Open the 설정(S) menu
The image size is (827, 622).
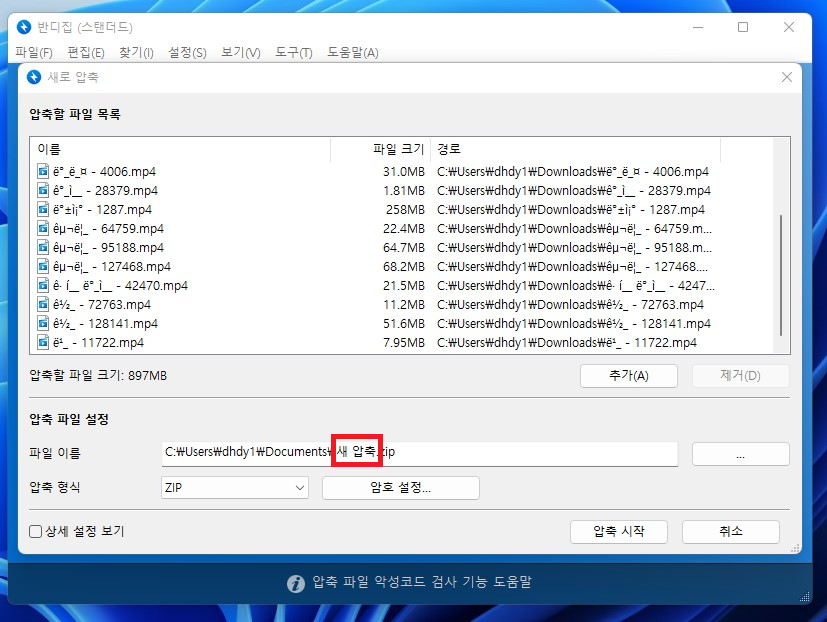[x=187, y=52]
